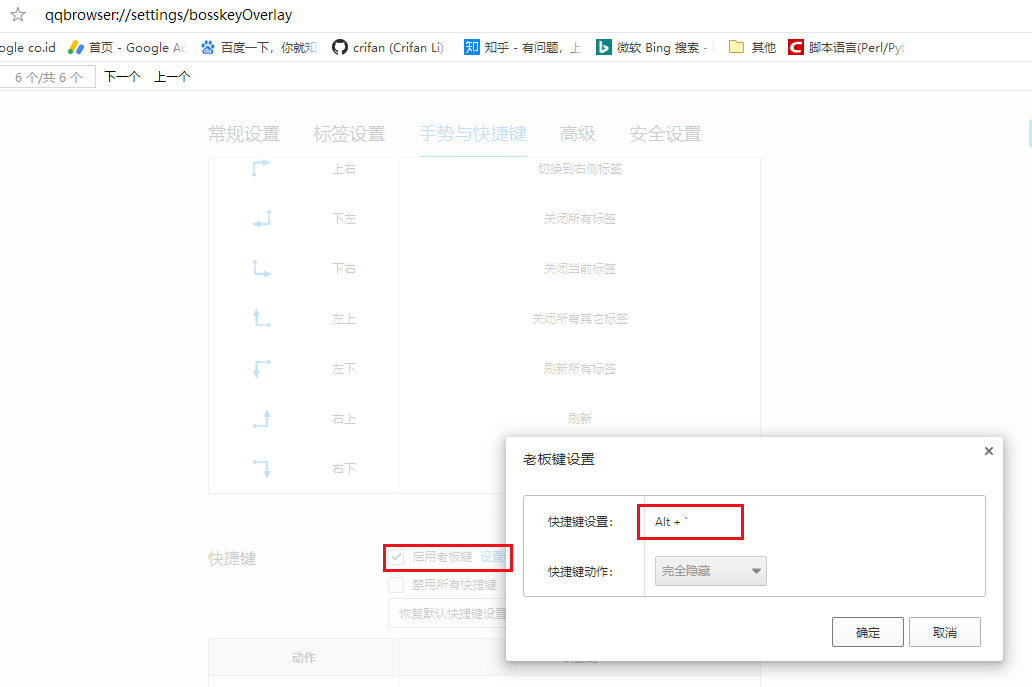Click the 快捷键动作: label

[580, 572]
